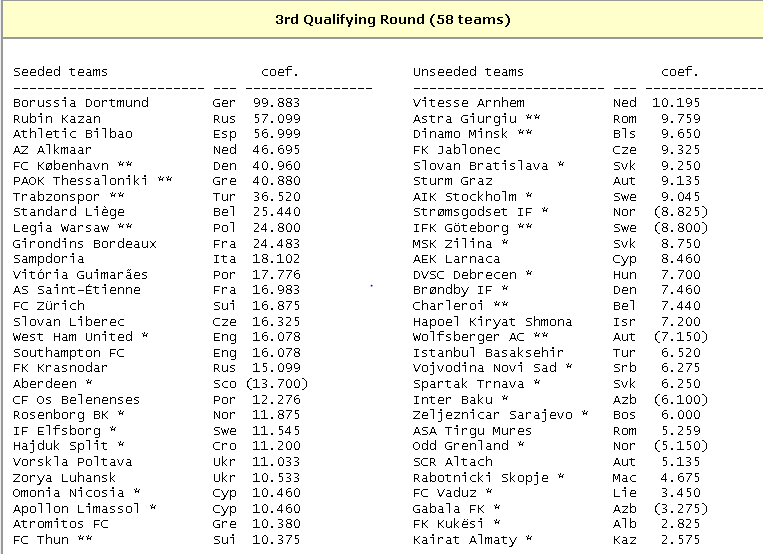This screenshot has width=763, height=554.
Task: Click Standard Liège team name
Action: pyautogui.click(x=69, y=212)
